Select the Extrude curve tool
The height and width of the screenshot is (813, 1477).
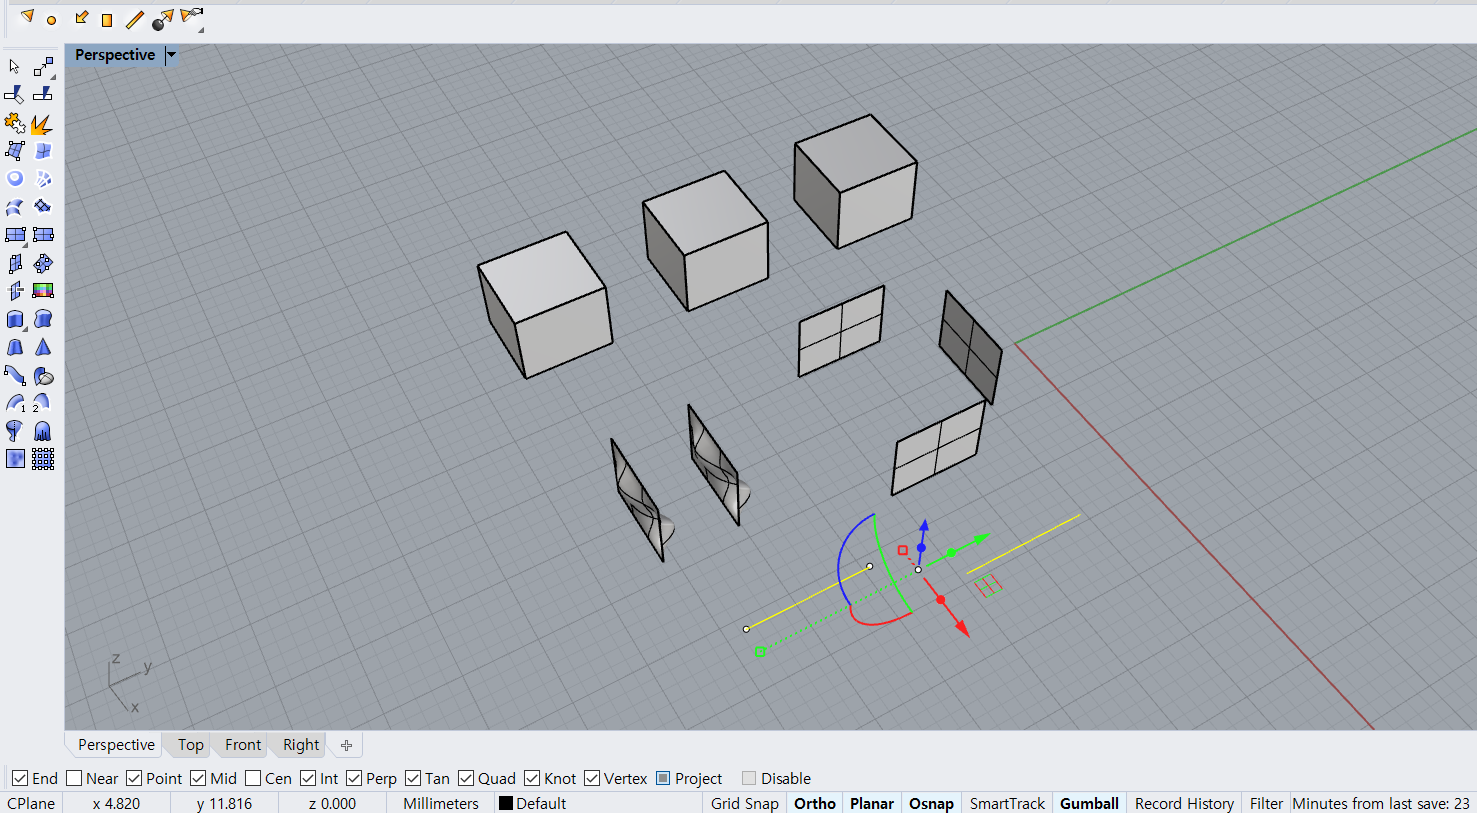coord(14,319)
